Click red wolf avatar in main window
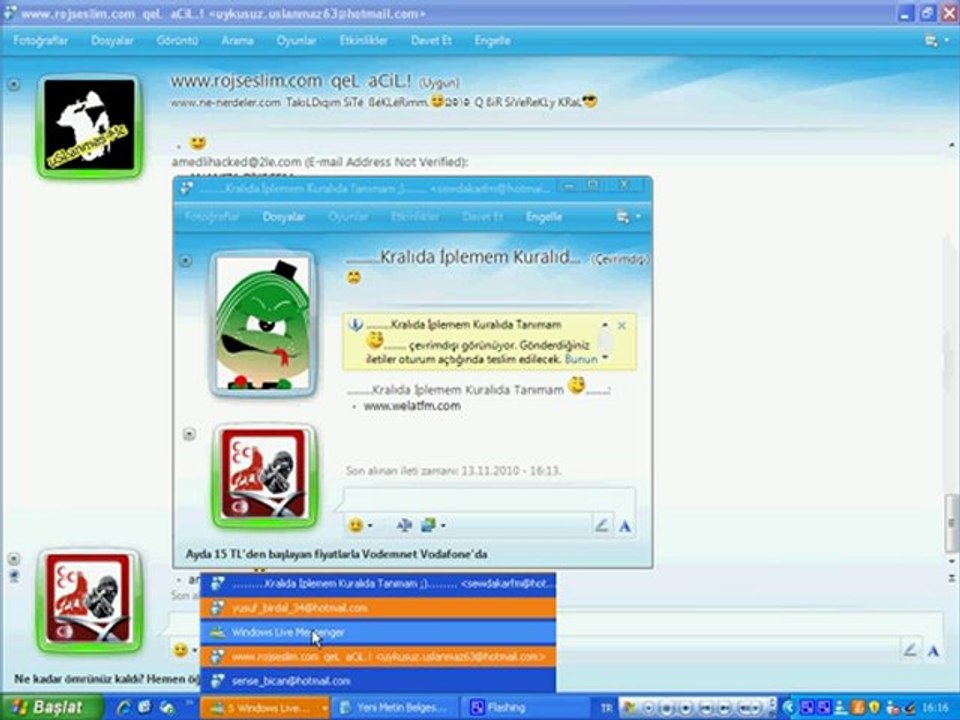 pyautogui.click(x=89, y=600)
